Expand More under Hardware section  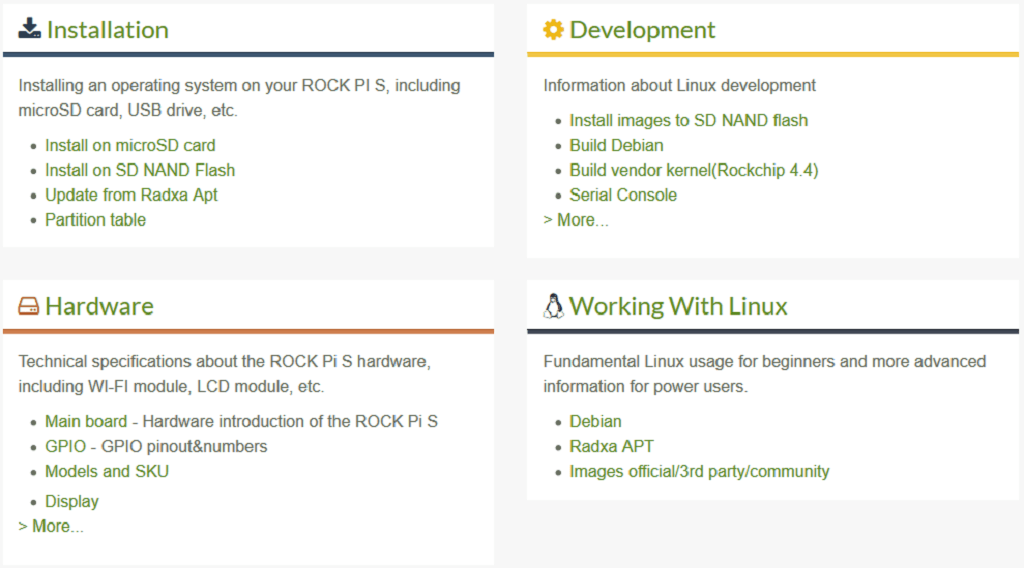point(51,526)
